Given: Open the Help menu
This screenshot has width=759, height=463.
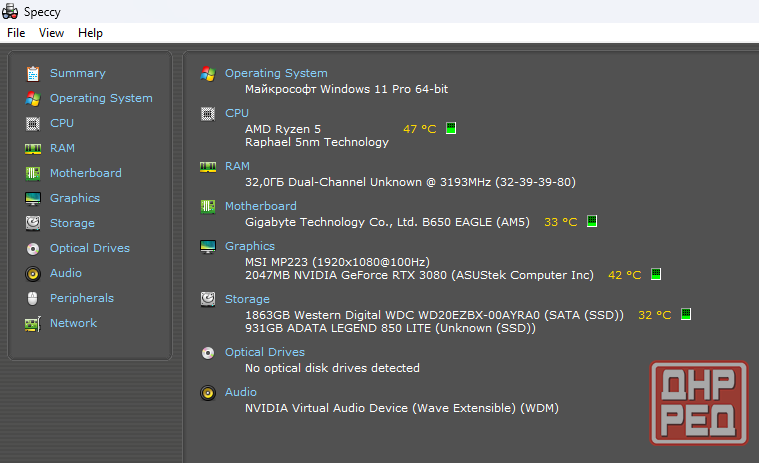Looking at the screenshot, I should 91,33.
